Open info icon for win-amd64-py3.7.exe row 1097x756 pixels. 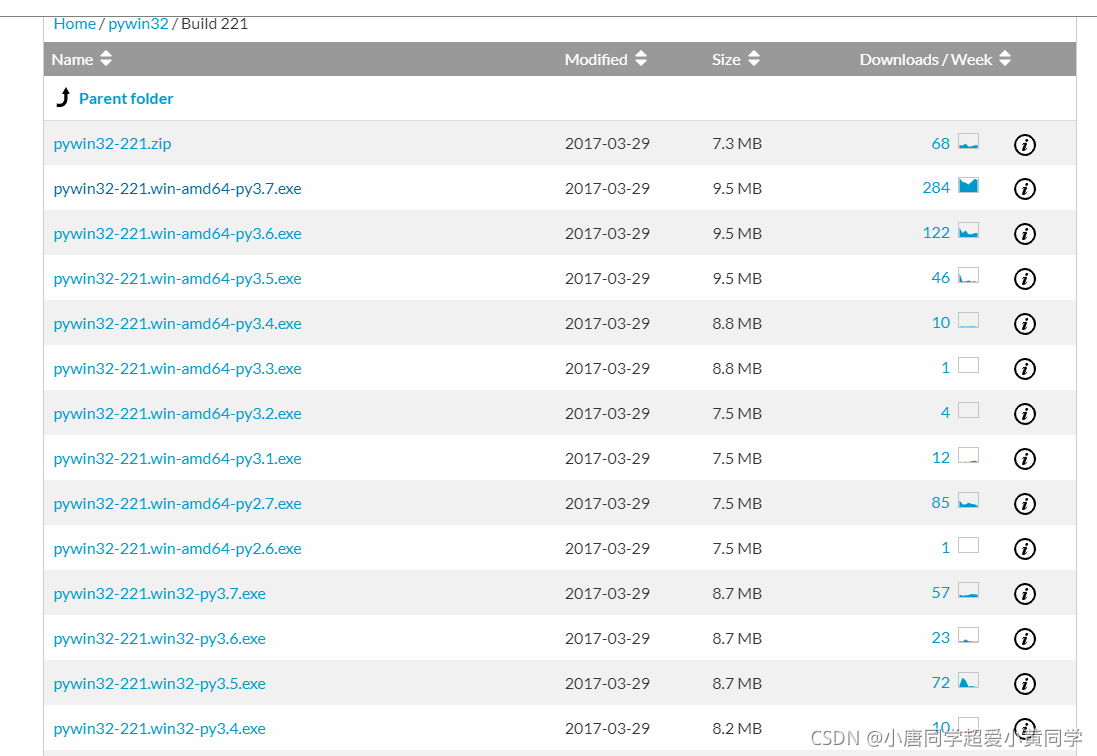pyautogui.click(x=1024, y=189)
